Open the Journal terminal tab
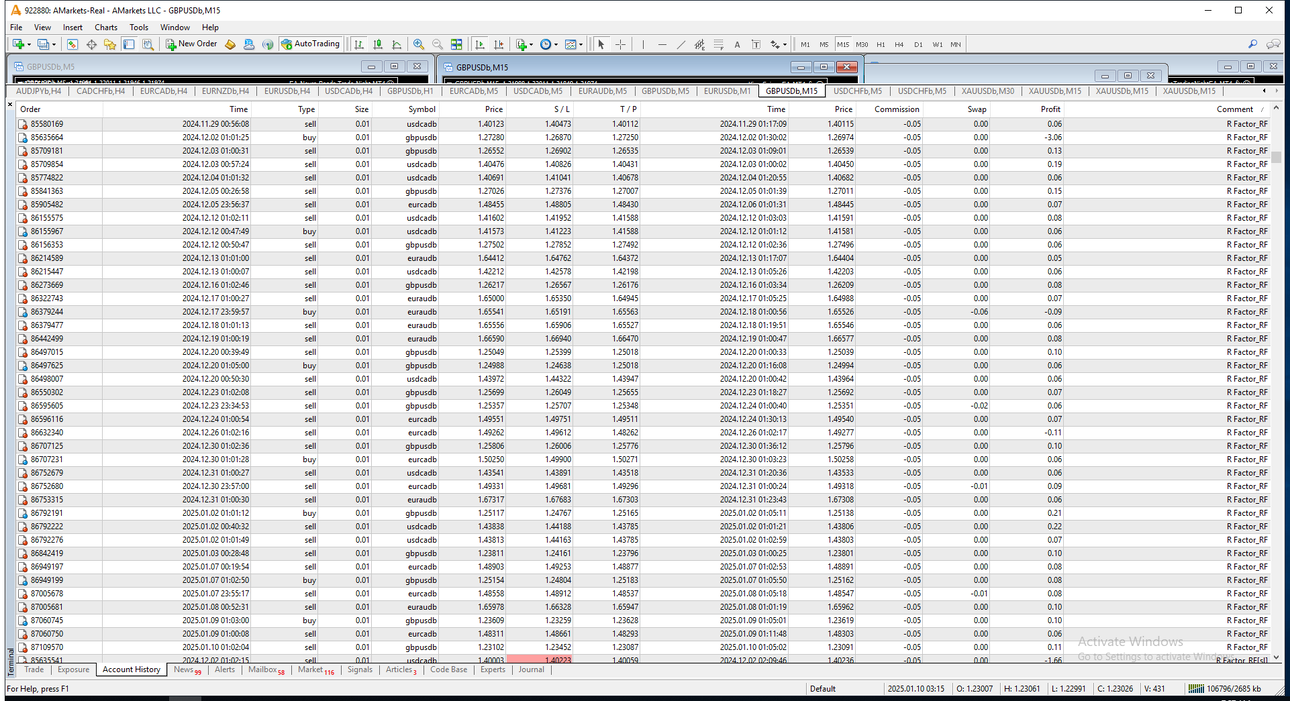This screenshot has height=701, width=1290. pyautogui.click(x=531, y=670)
